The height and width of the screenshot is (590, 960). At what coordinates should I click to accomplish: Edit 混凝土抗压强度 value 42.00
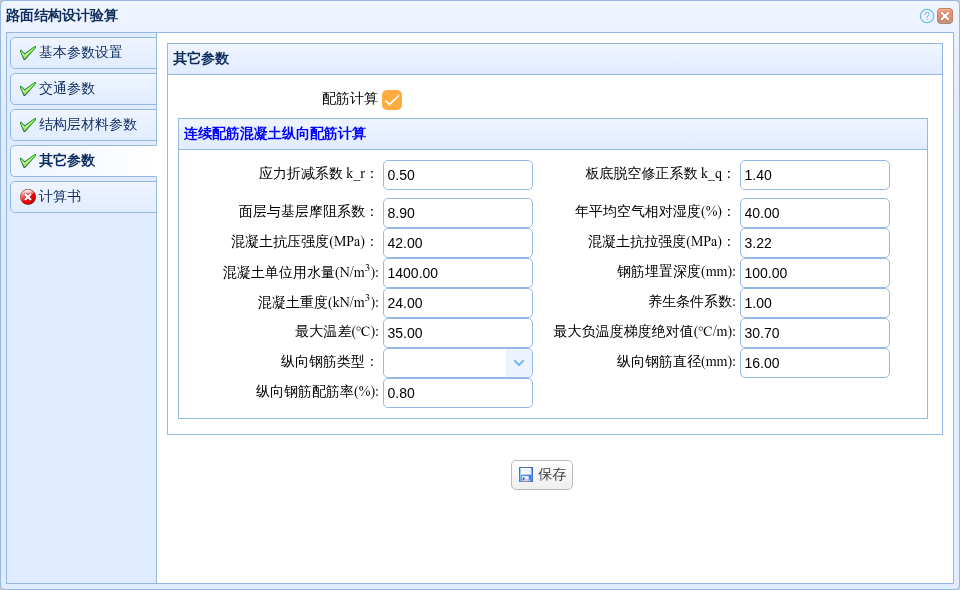(x=458, y=243)
